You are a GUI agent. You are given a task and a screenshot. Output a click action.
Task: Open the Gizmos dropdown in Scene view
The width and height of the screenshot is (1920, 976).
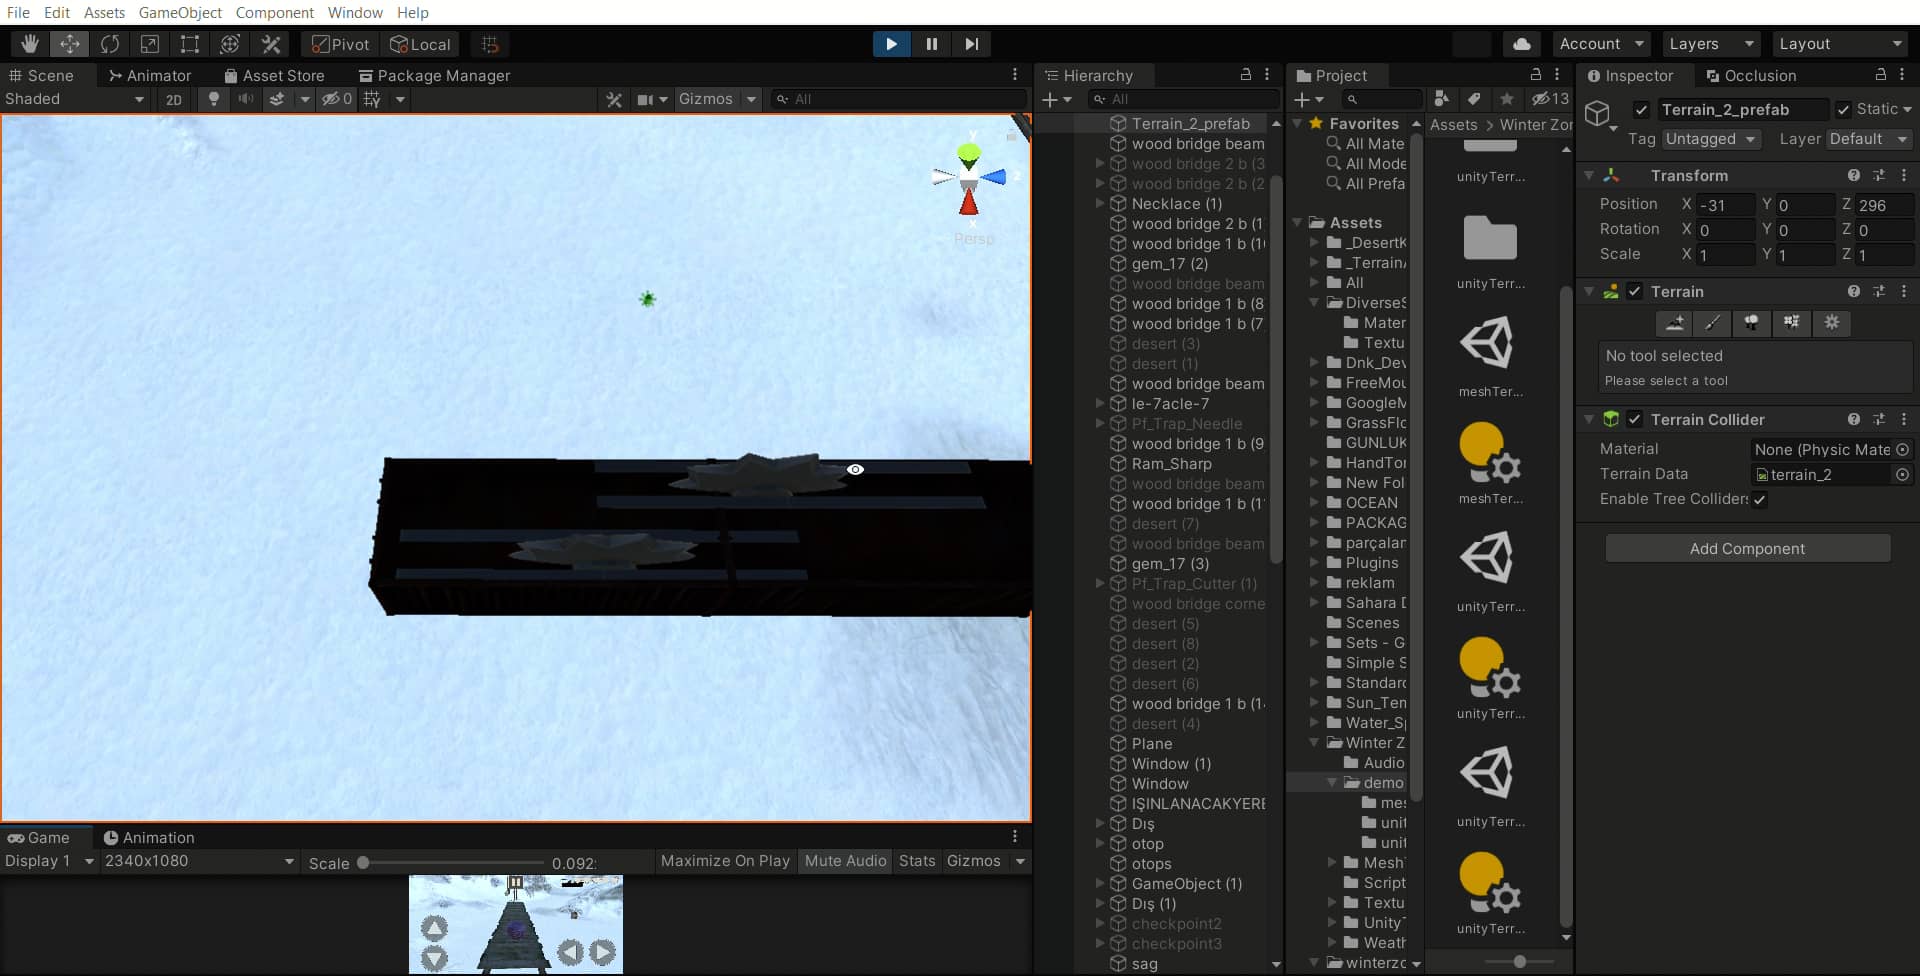717,99
